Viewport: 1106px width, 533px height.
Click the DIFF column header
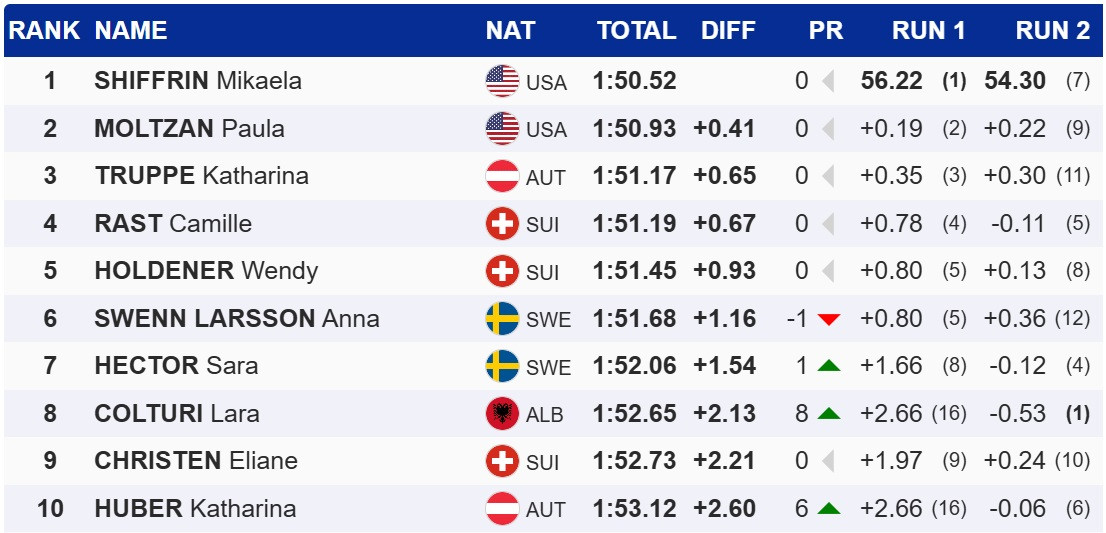pos(728,31)
